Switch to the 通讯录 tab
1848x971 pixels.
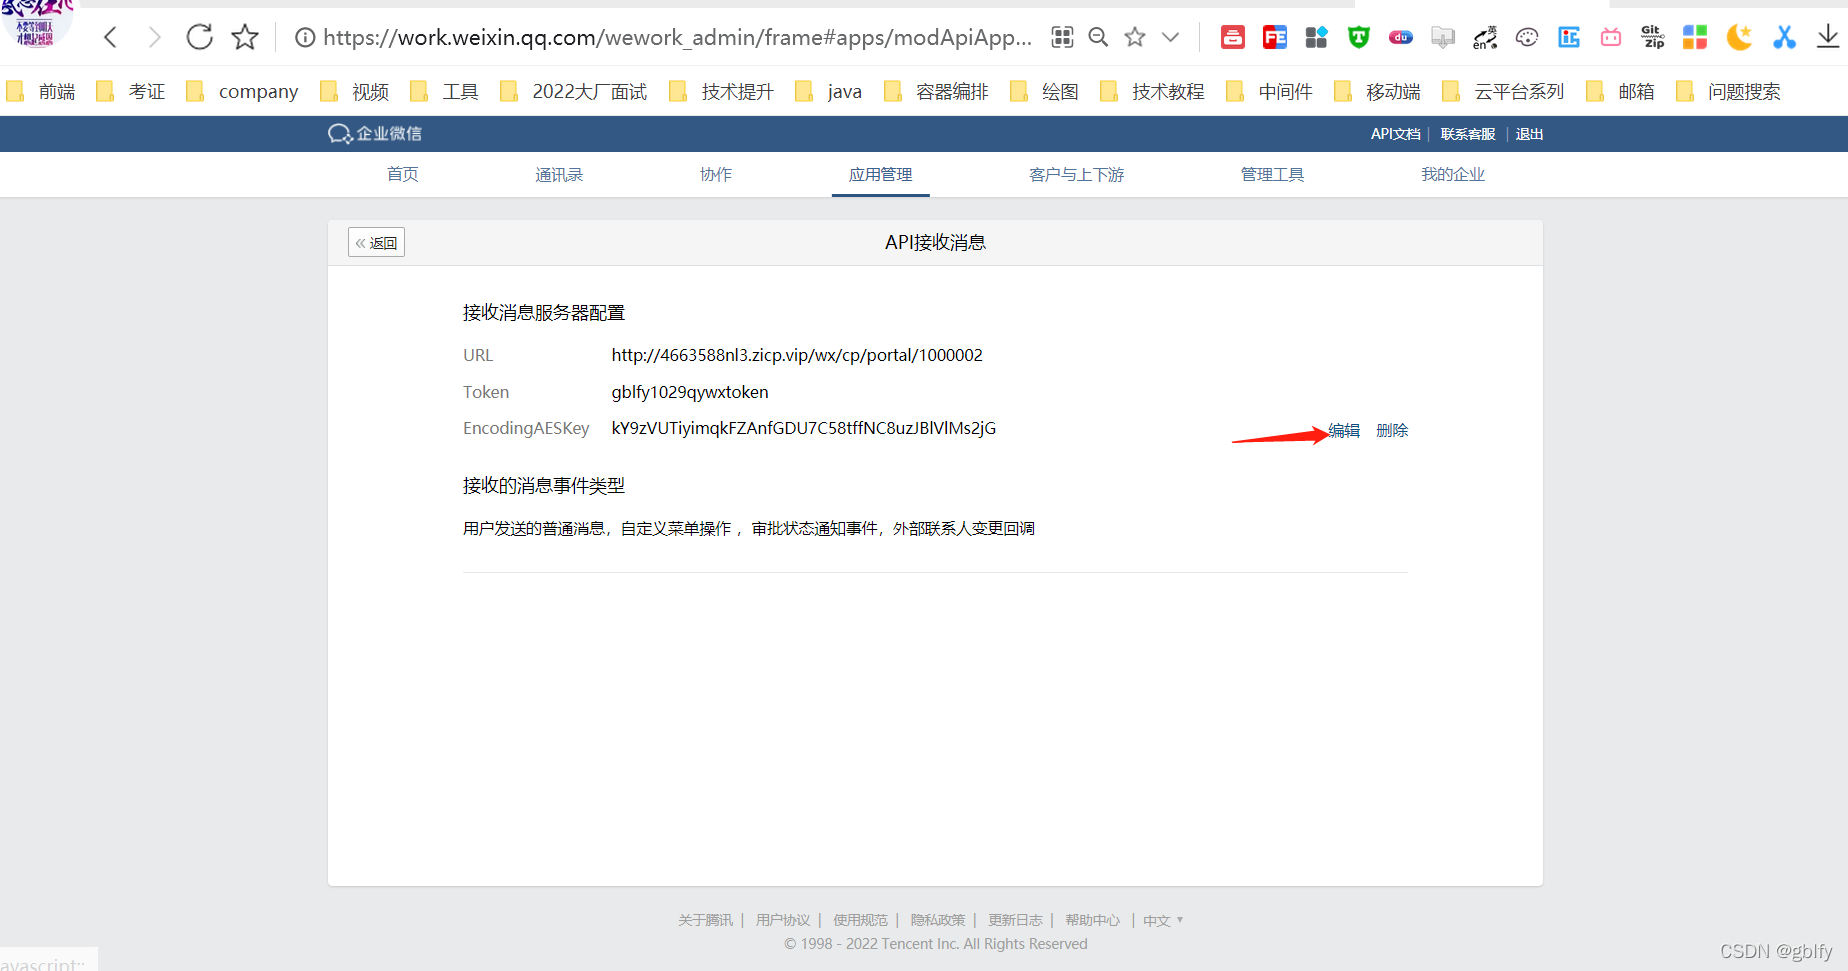[559, 175]
